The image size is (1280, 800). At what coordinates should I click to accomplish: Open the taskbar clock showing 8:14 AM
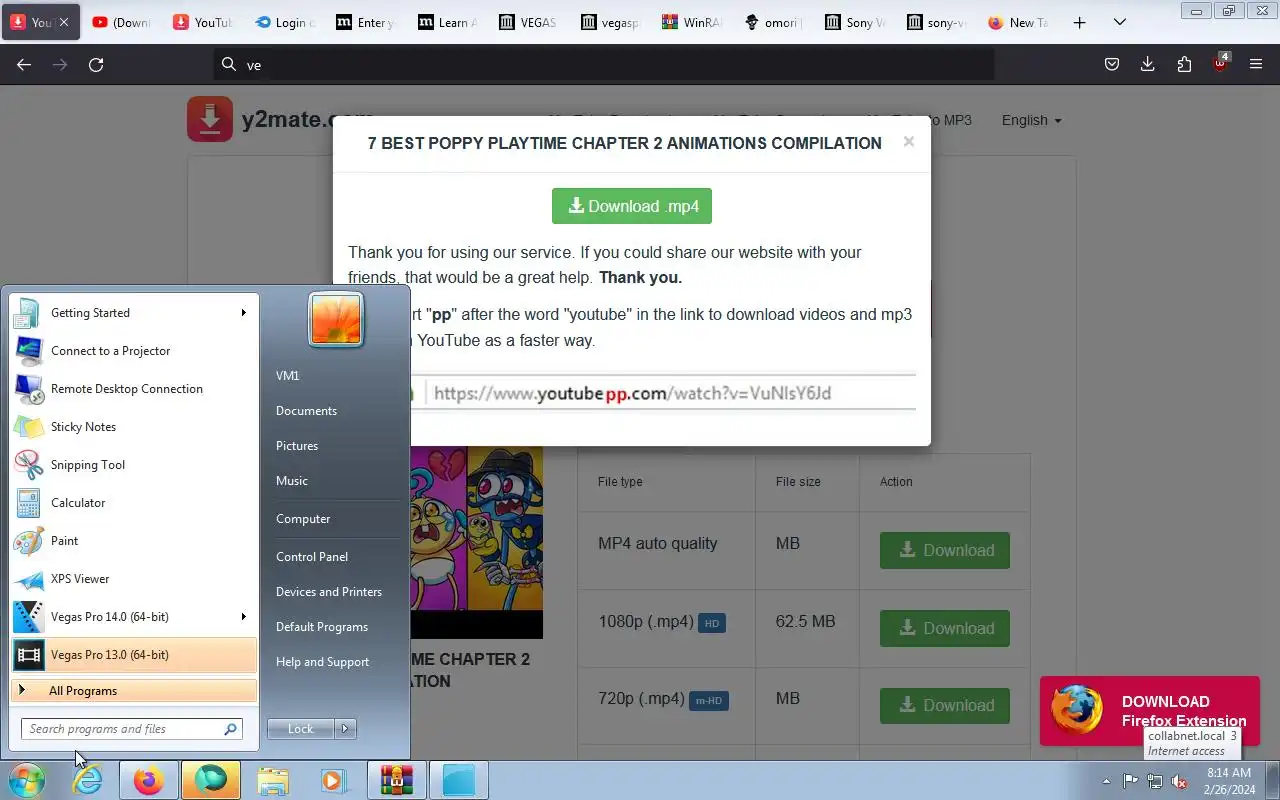coord(1229,781)
